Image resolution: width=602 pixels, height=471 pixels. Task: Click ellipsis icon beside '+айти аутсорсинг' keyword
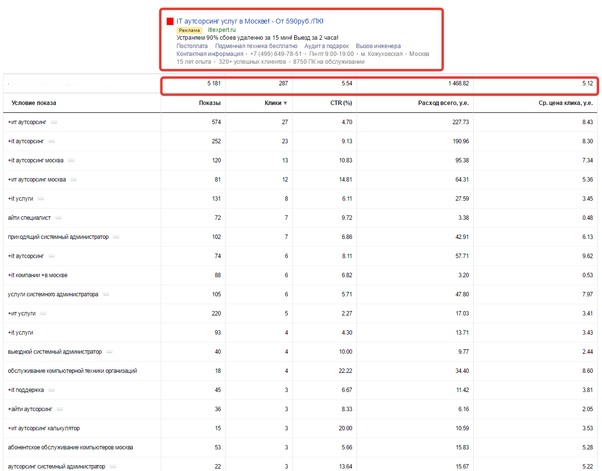coord(60,410)
